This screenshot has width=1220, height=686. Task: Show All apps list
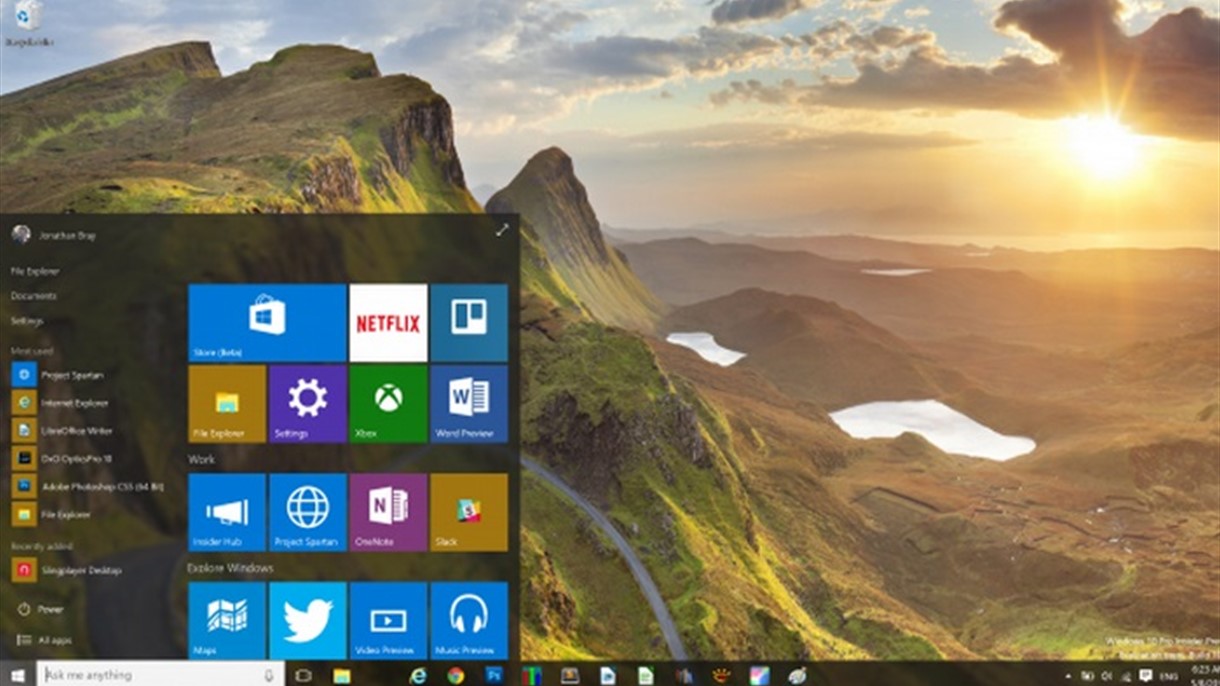(x=45, y=640)
